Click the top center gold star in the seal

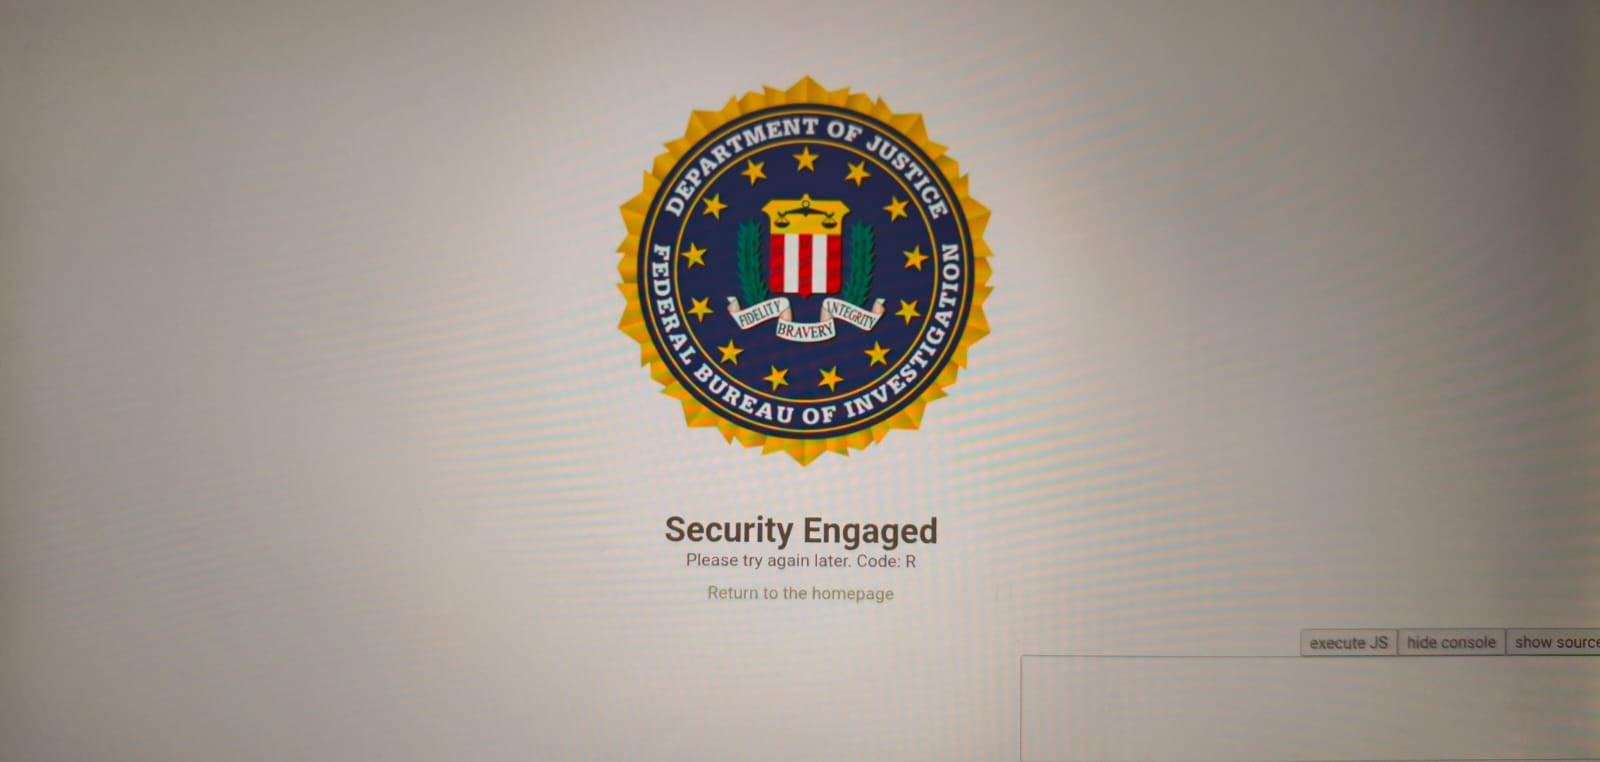pos(805,158)
